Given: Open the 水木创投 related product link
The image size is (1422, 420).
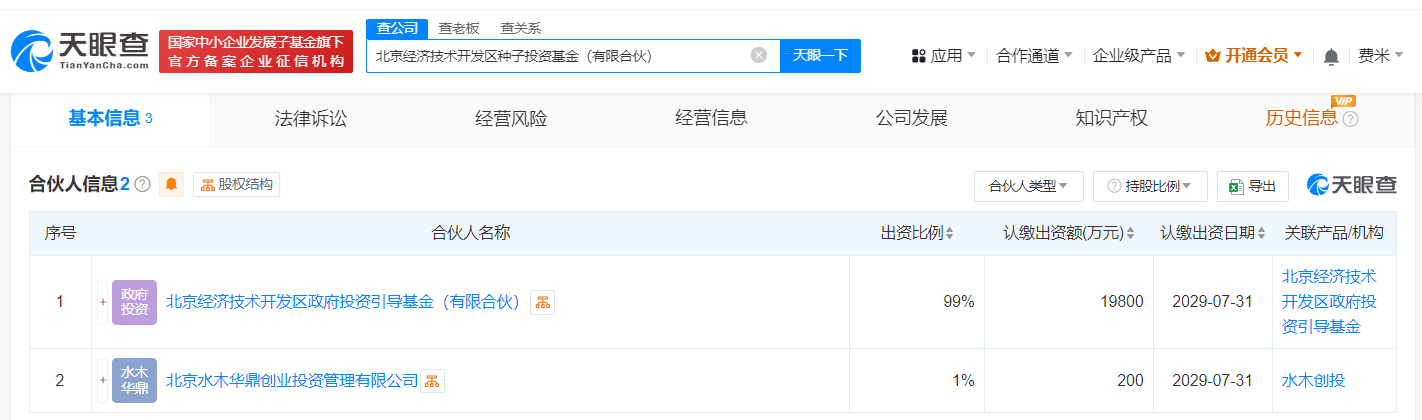Looking at the screenshot, I should (1314, 381).
